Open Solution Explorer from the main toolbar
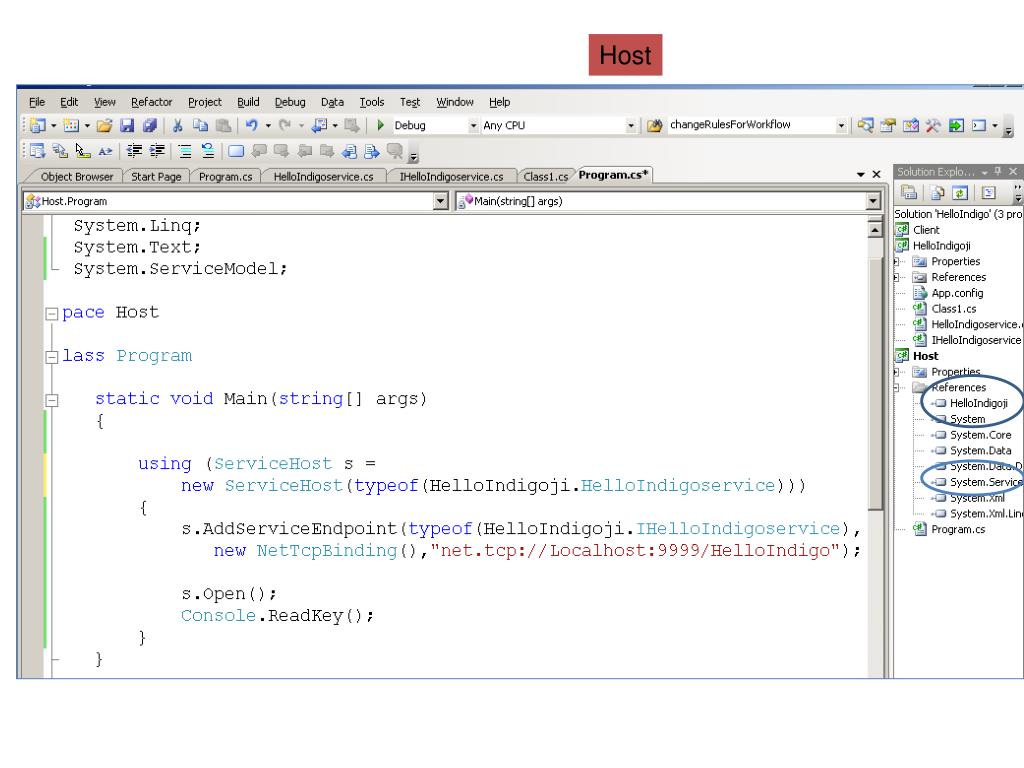Image resolution: width=1024 pixels, height=768 pixels. coord(866,125)
